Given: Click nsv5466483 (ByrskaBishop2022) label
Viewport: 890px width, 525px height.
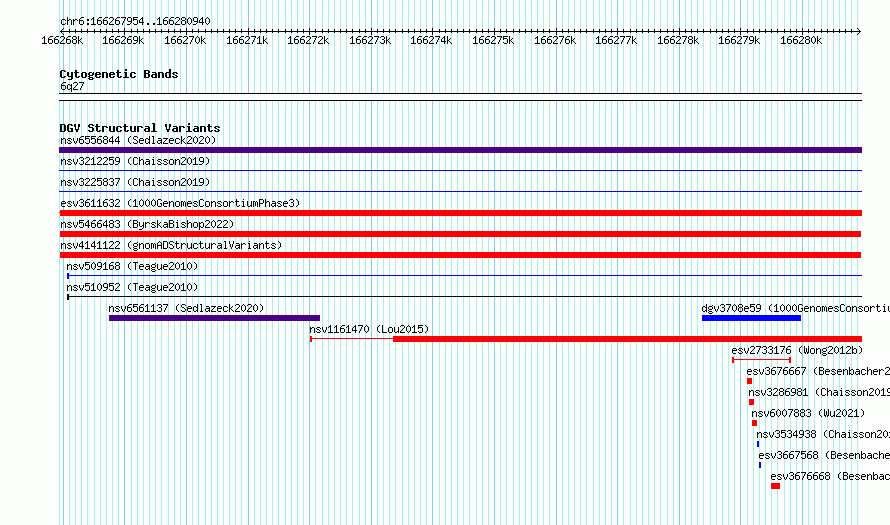Looking at the screenshot, I should 147,224.
